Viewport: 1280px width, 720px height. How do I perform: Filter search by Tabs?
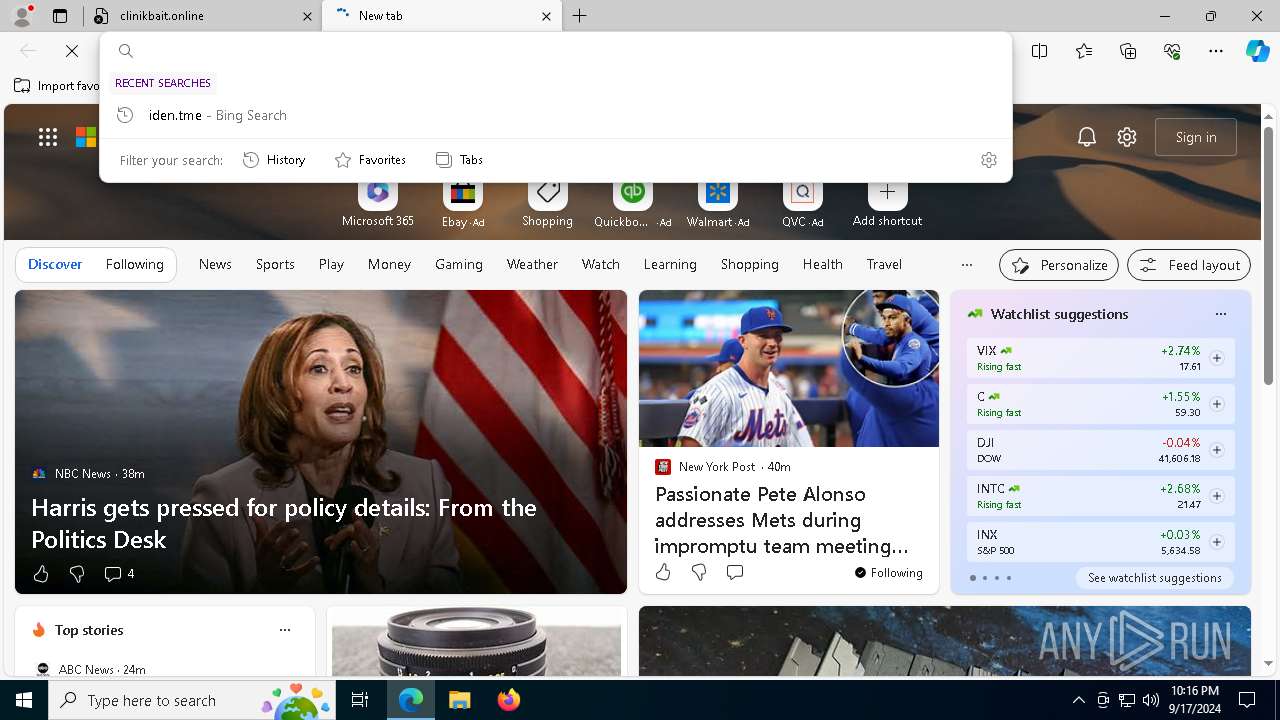459,160
